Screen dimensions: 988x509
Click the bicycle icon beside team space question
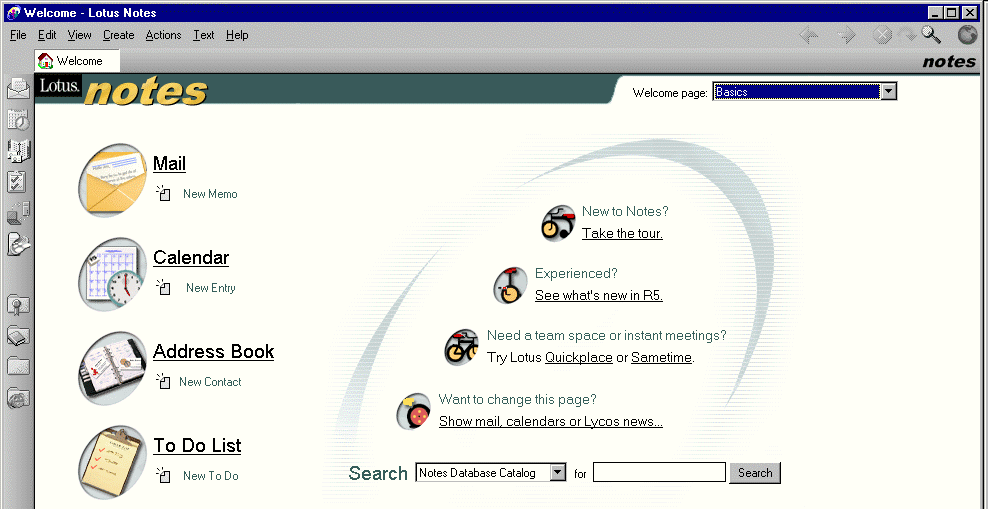(461, 347)
